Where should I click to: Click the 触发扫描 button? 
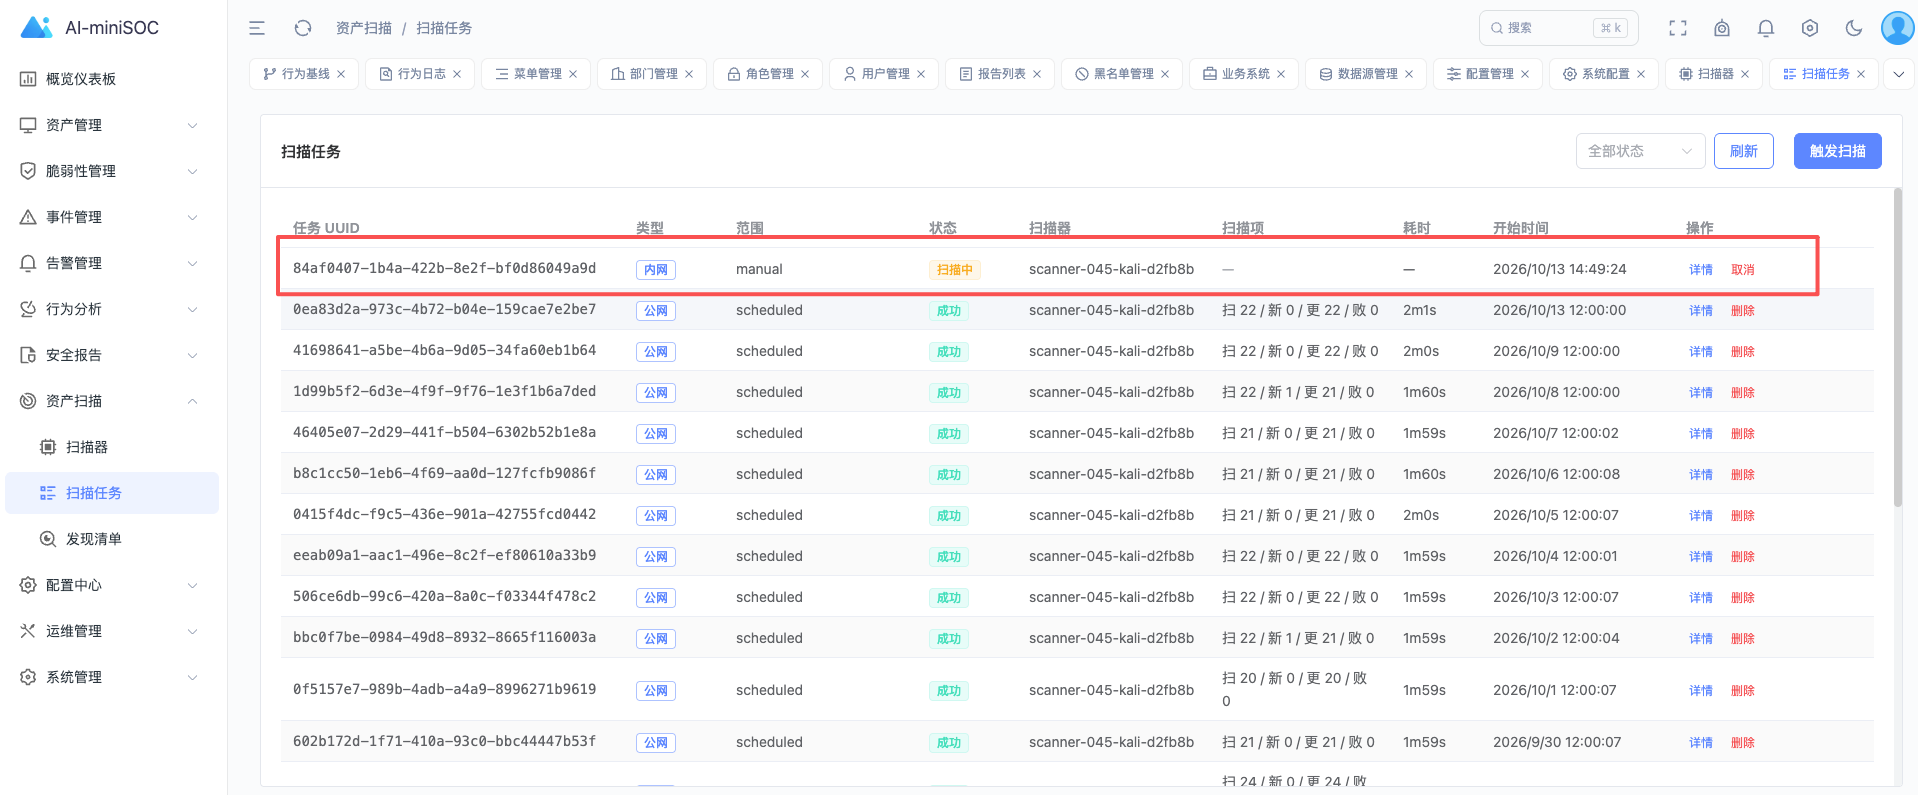coord(1838,151)
